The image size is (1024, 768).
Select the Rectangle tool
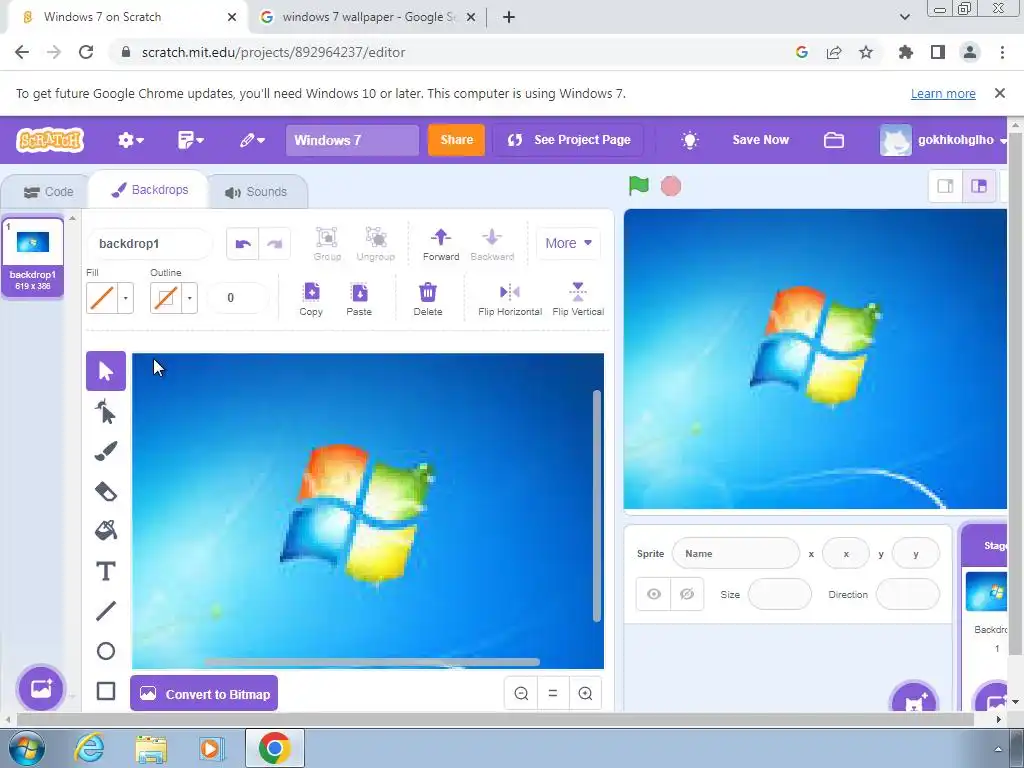click(x=106, y=691)
